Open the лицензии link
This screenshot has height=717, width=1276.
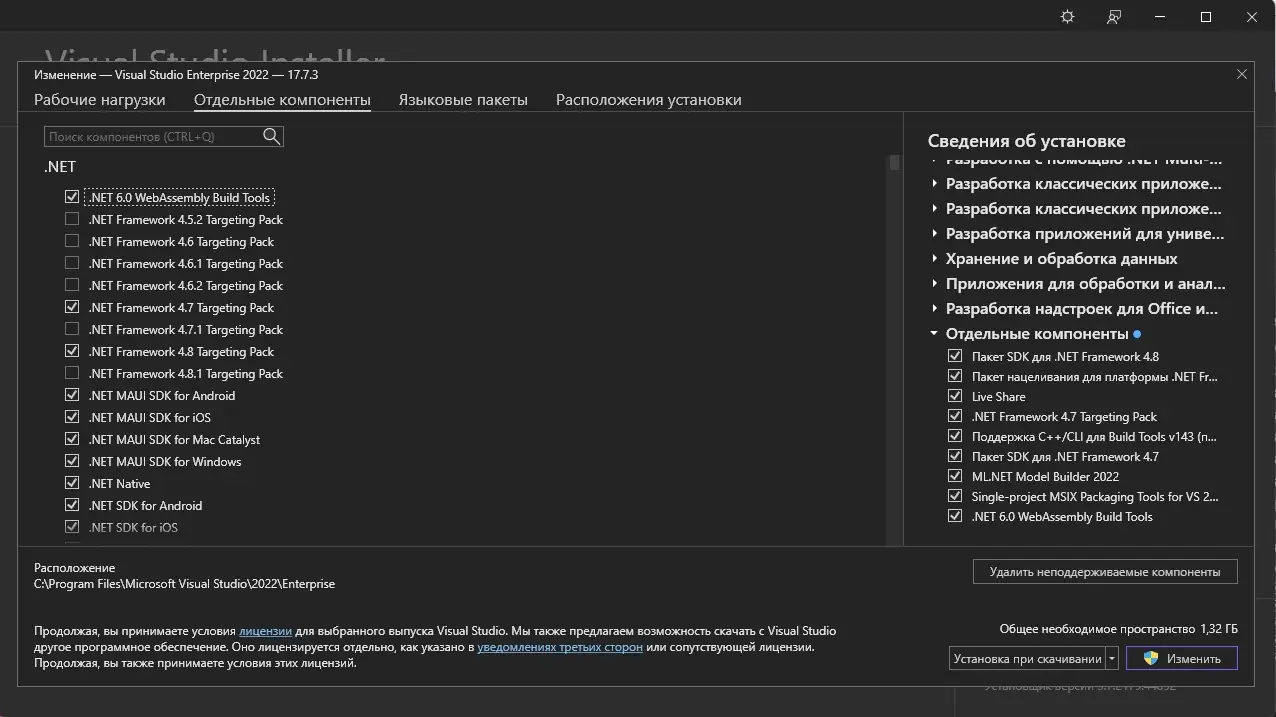[x=265, y=631]
